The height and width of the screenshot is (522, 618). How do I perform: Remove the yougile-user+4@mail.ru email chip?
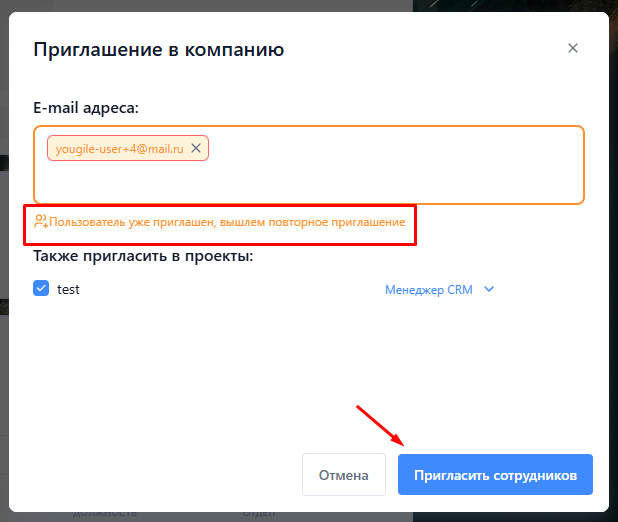point(196,148)
